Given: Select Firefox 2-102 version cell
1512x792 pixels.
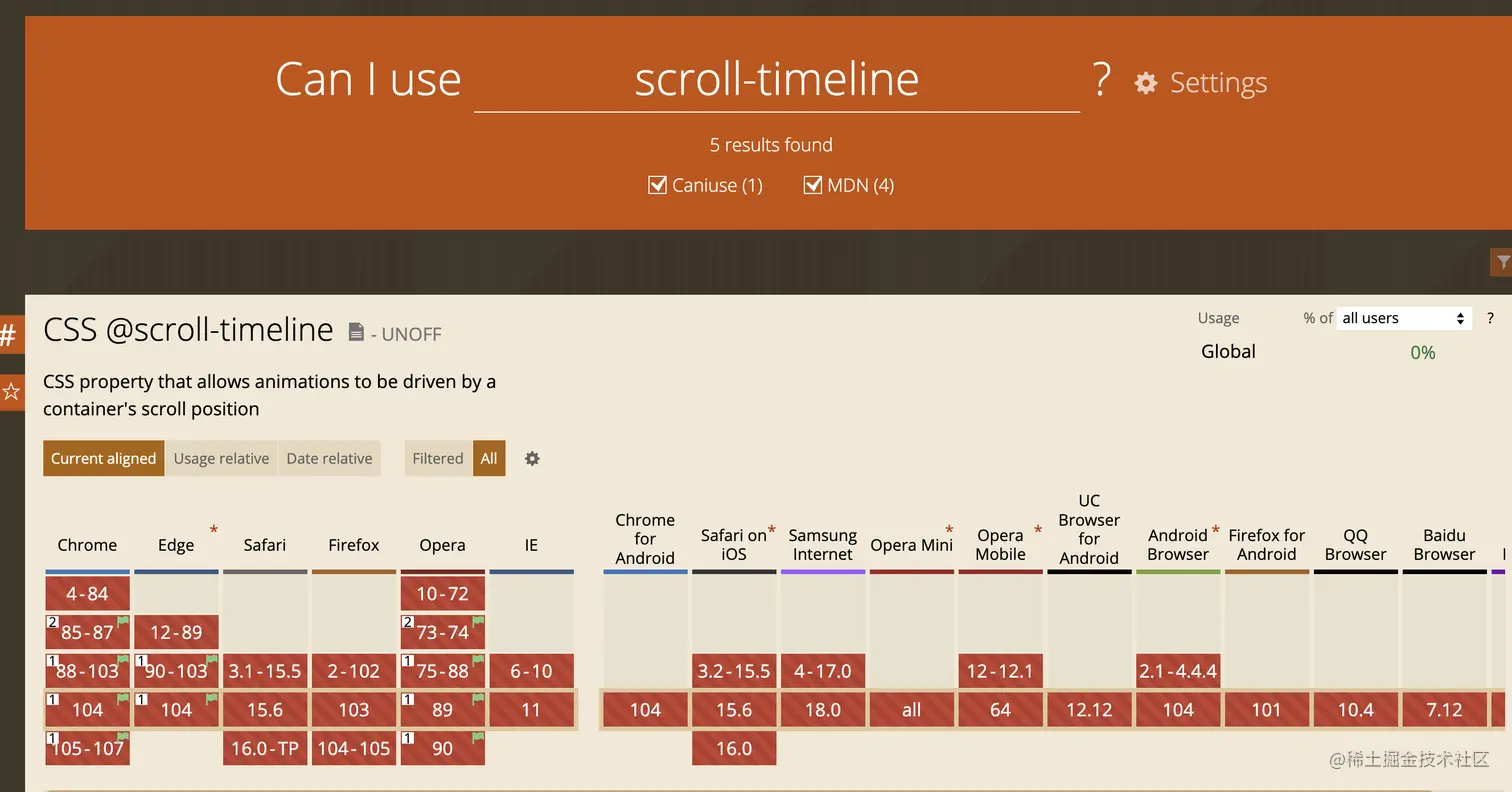Looking at the screenshot, I should point(354,671).
